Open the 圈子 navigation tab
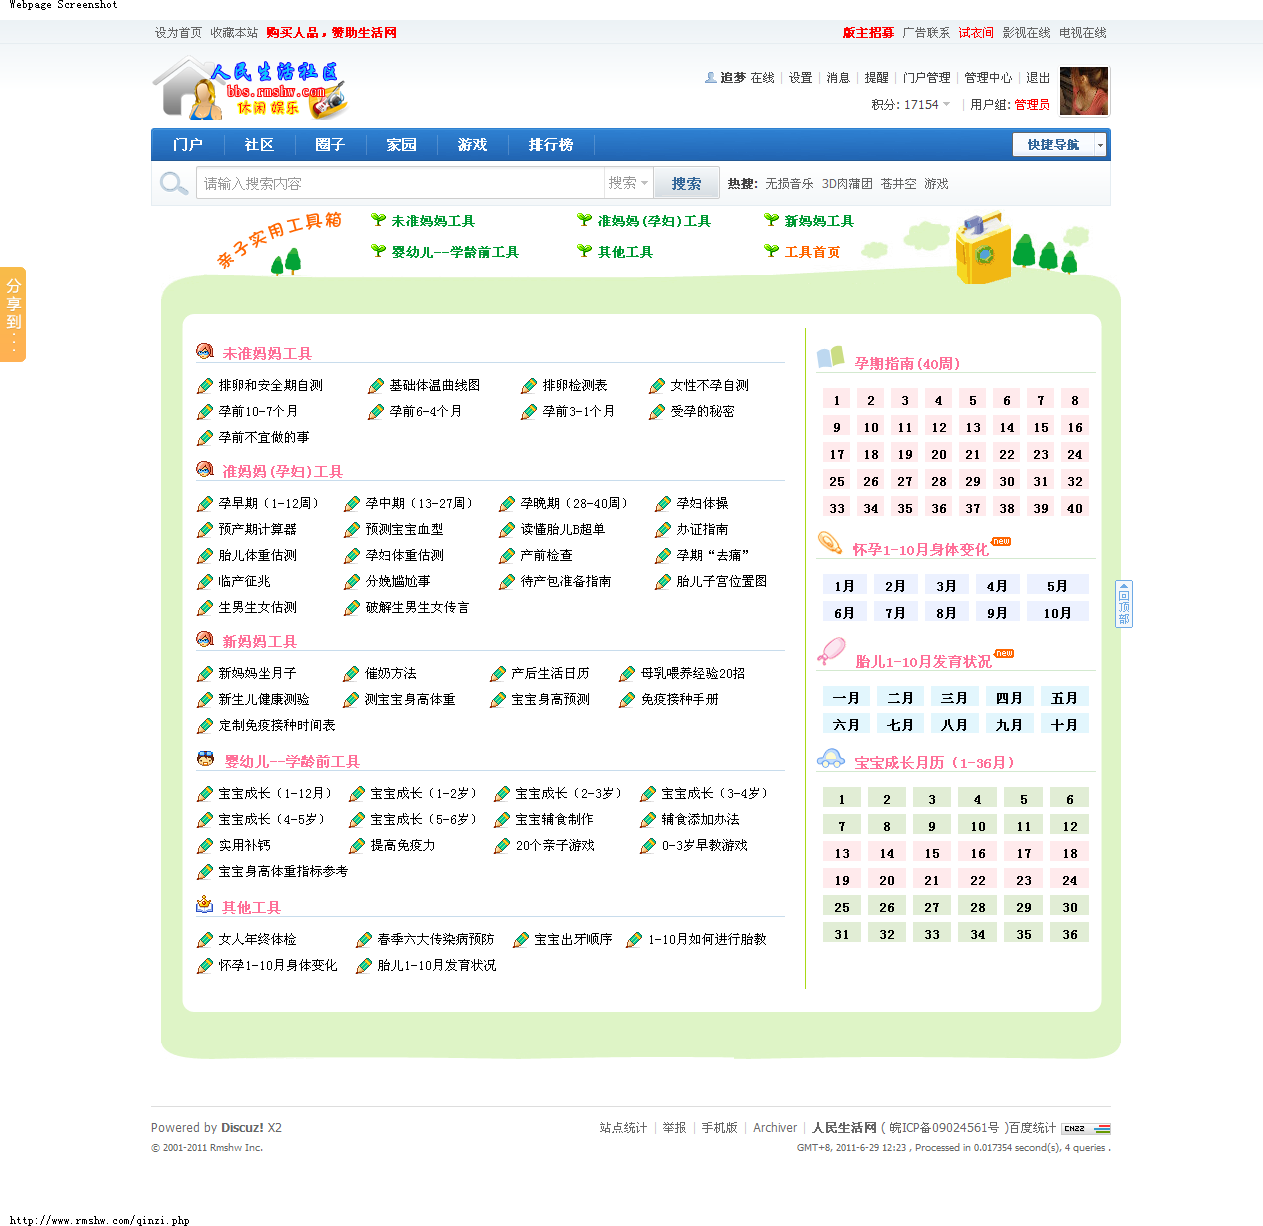 pos(330,145)
